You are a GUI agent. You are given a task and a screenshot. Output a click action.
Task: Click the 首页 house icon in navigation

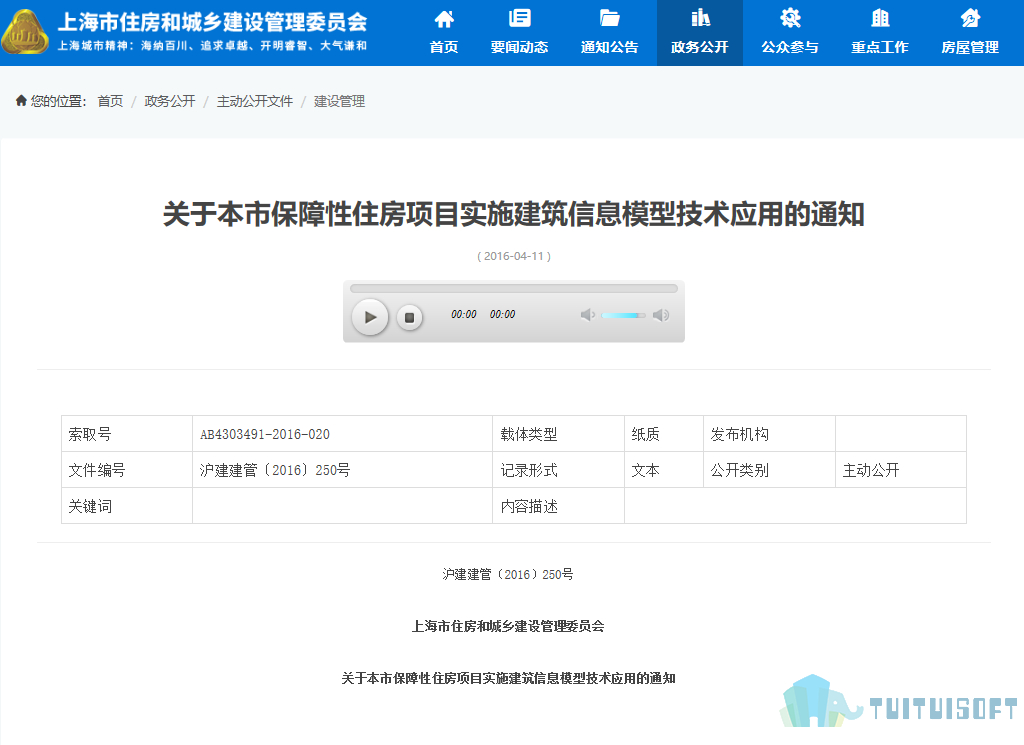(444, 19)
